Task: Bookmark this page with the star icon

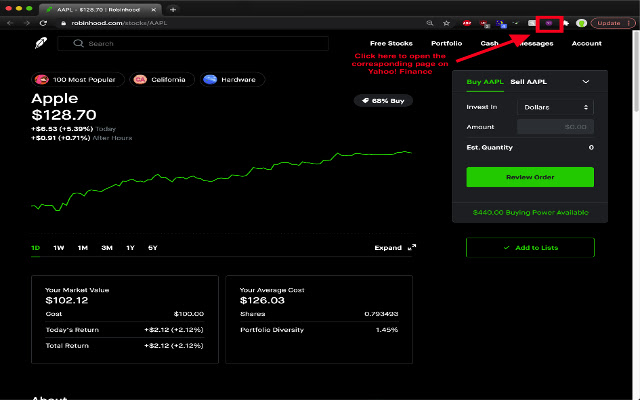Action: (447, 23)
